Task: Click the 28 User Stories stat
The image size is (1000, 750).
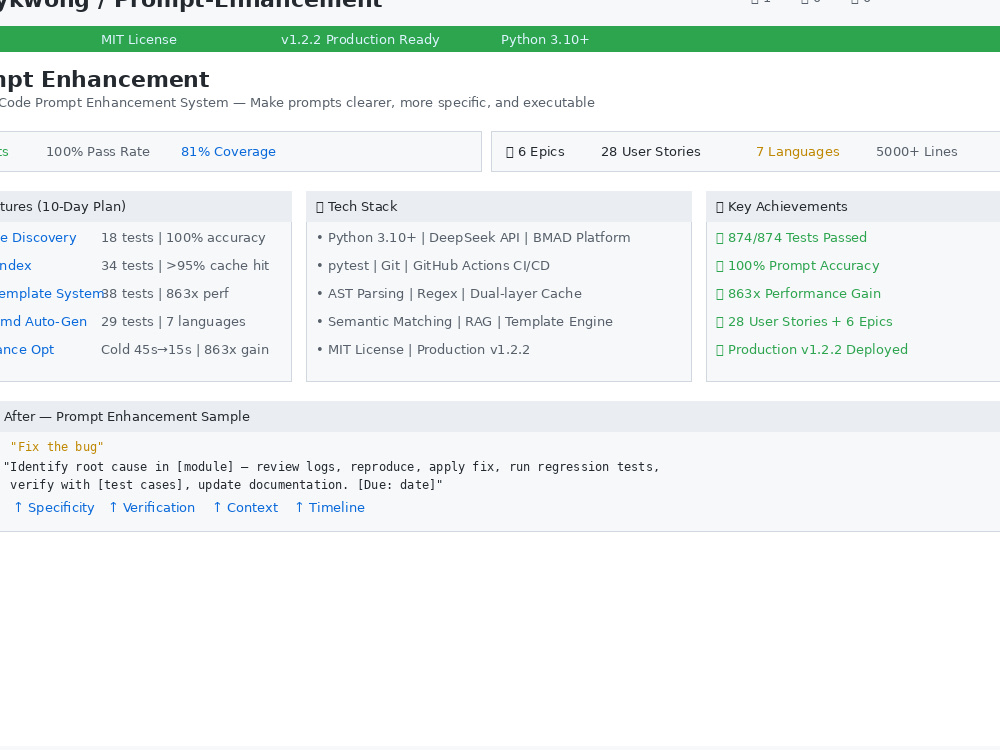Action: coord(651,152)
